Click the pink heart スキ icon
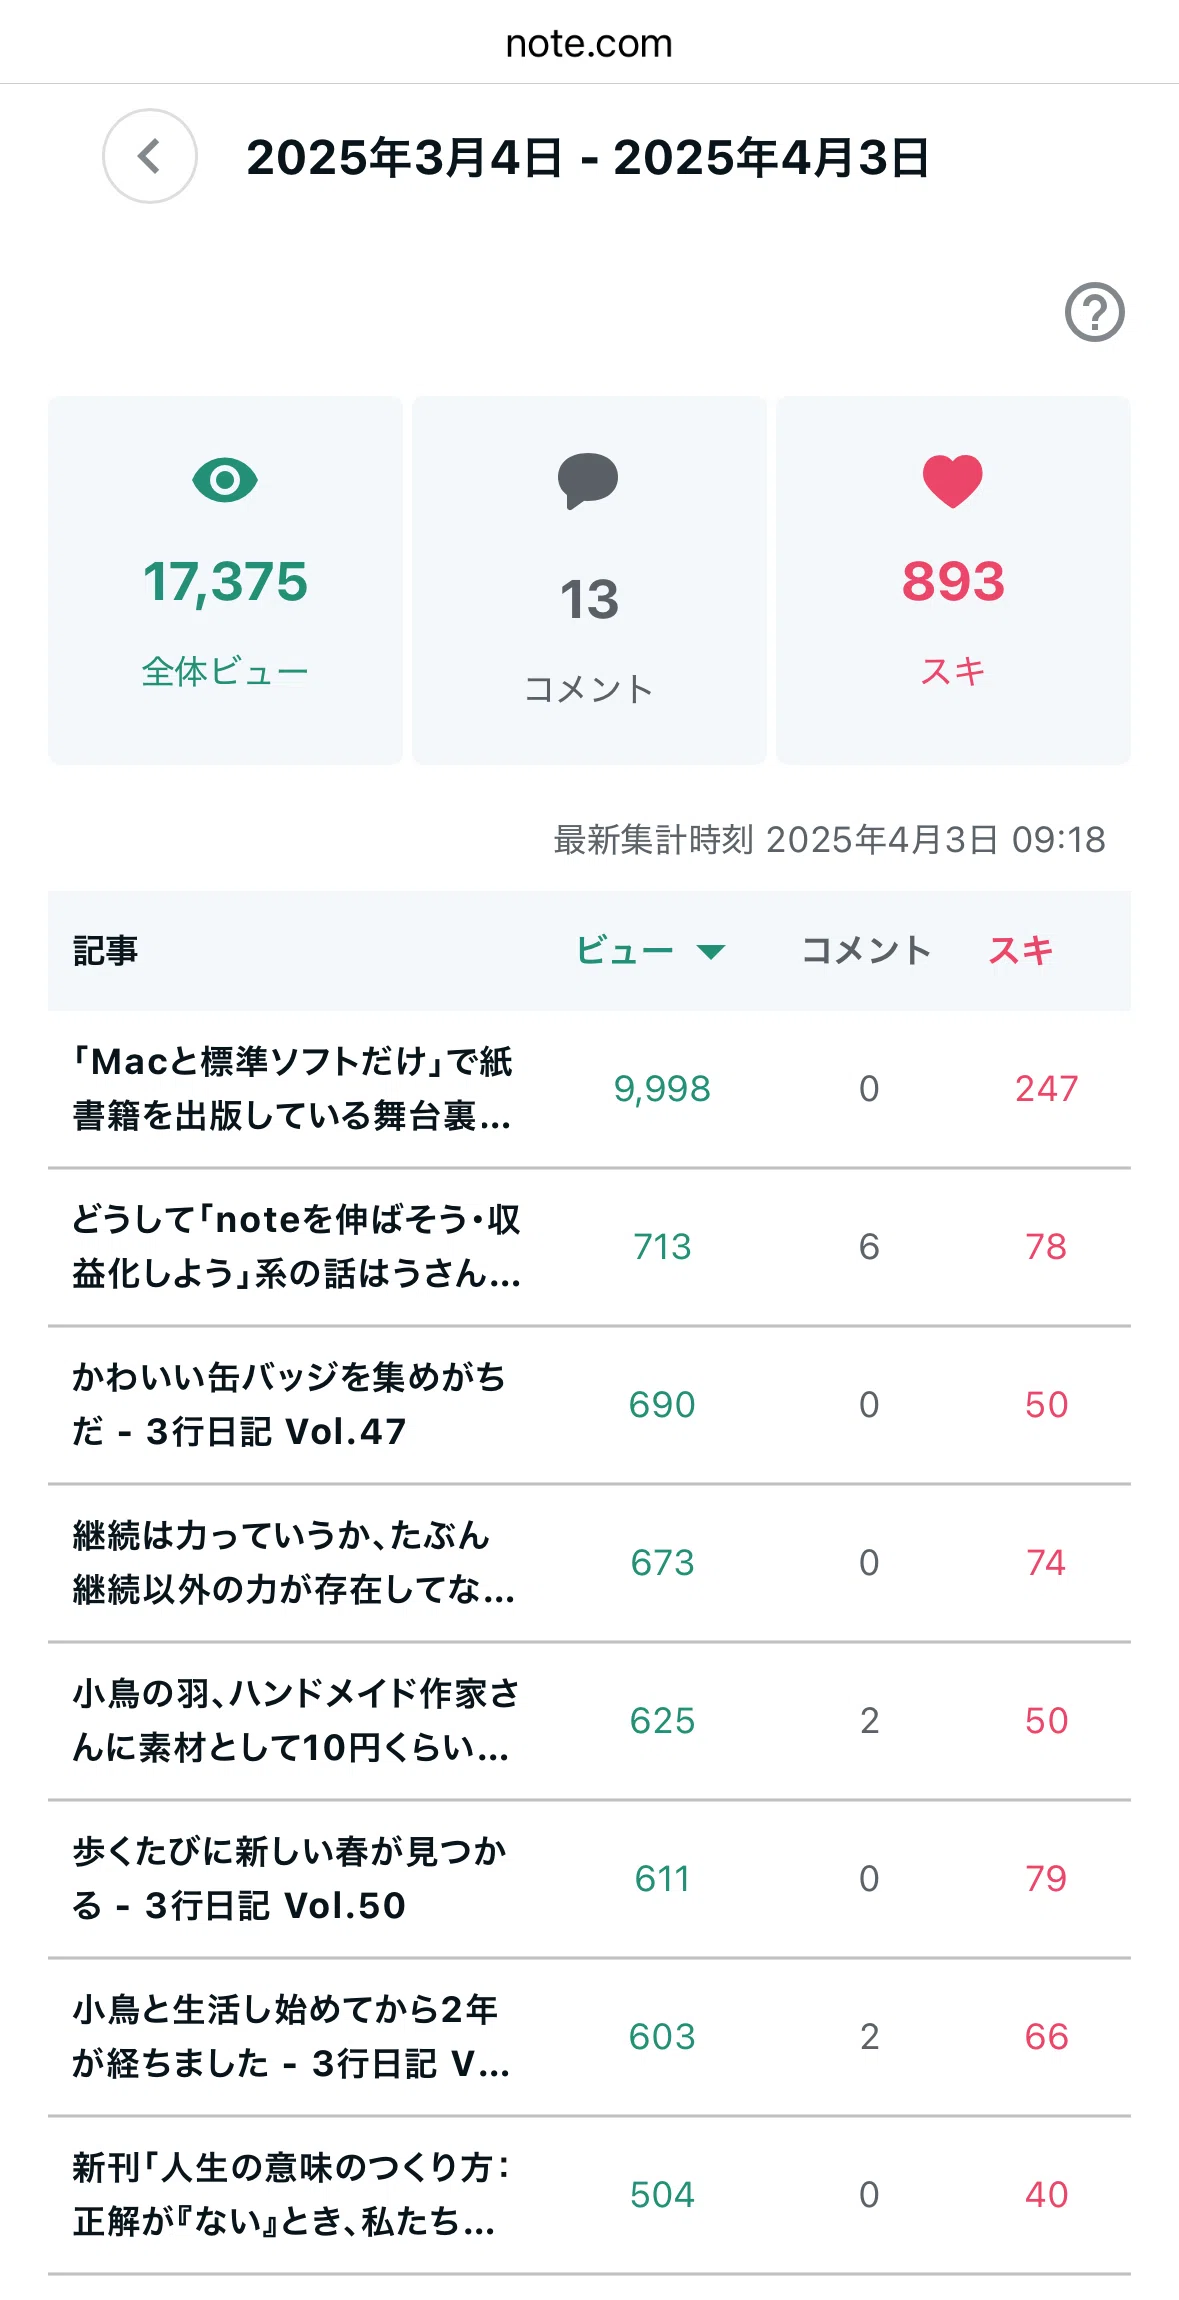 click(952, 481)
